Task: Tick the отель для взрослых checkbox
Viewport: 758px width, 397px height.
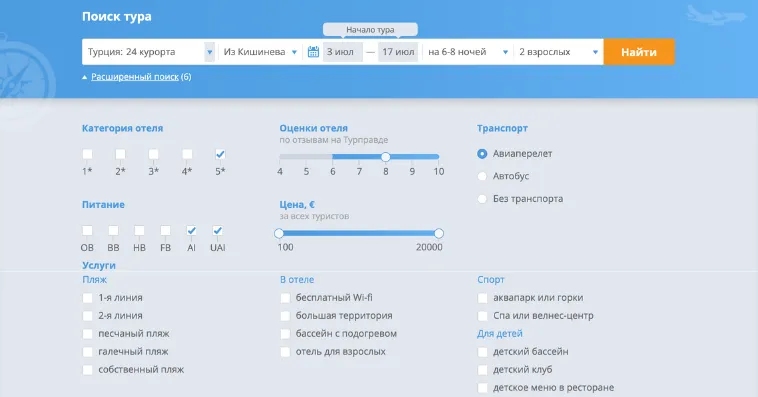Action: pyautogui.click(x=285, y=352)
